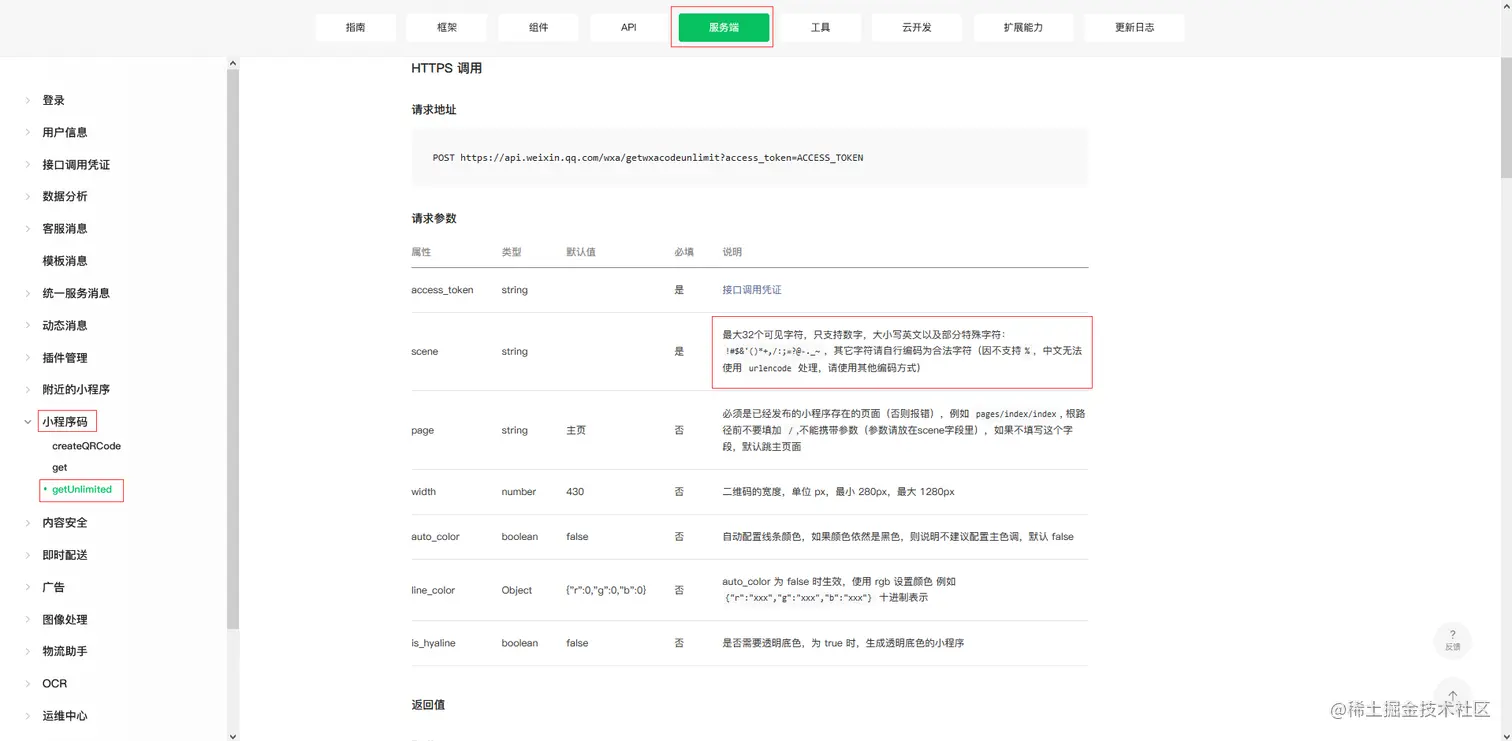
Task: Click the 小程序码 sidebar label
Action: (x=65, y=422)
